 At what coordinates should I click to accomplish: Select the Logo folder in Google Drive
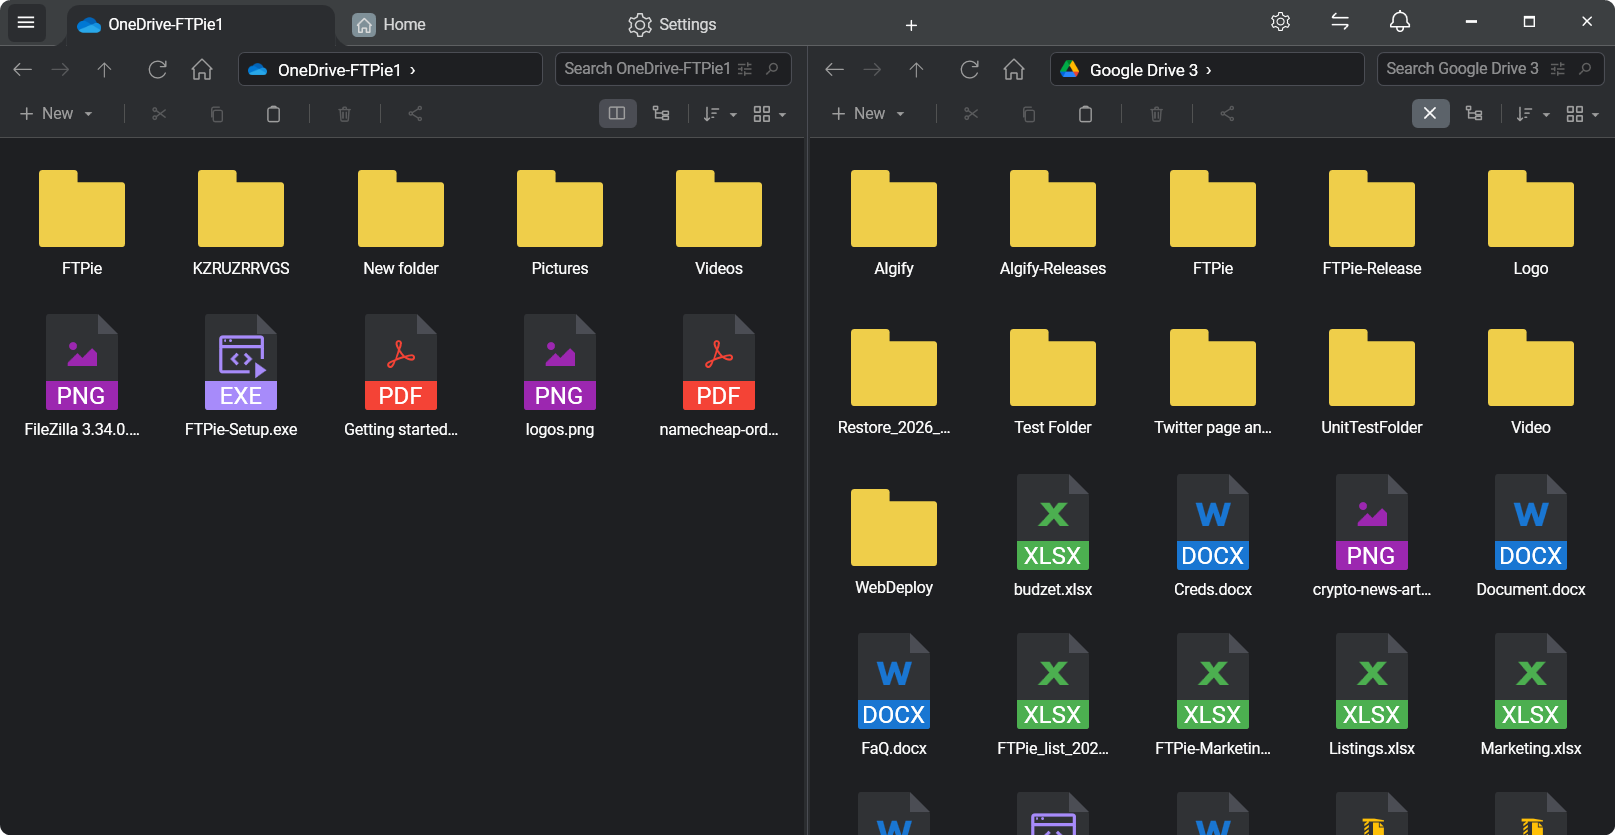(1531, 224)
